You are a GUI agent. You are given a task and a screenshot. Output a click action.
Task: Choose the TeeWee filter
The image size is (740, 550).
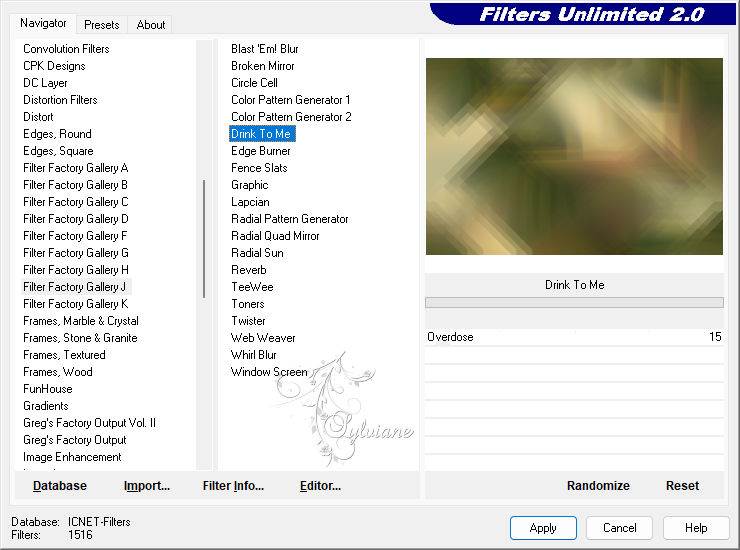(x=252, y=287)
